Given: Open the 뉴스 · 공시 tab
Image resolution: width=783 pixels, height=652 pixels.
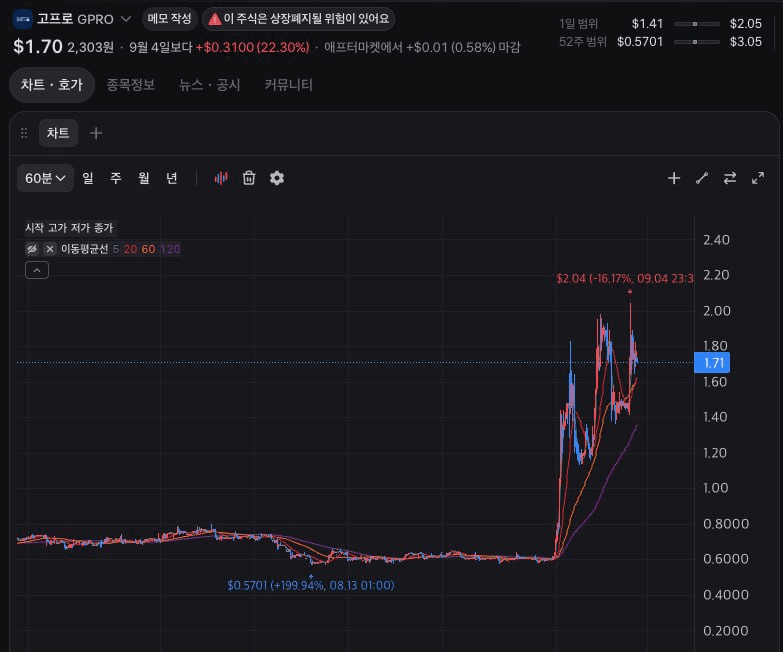Looking at the screenshot, I should pos(210,85).
